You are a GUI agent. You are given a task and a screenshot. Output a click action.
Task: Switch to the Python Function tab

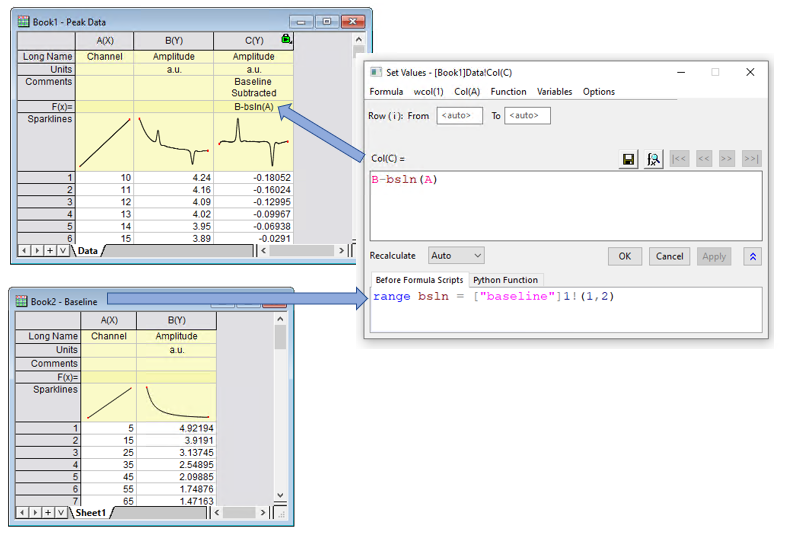(x=505, y=280)
